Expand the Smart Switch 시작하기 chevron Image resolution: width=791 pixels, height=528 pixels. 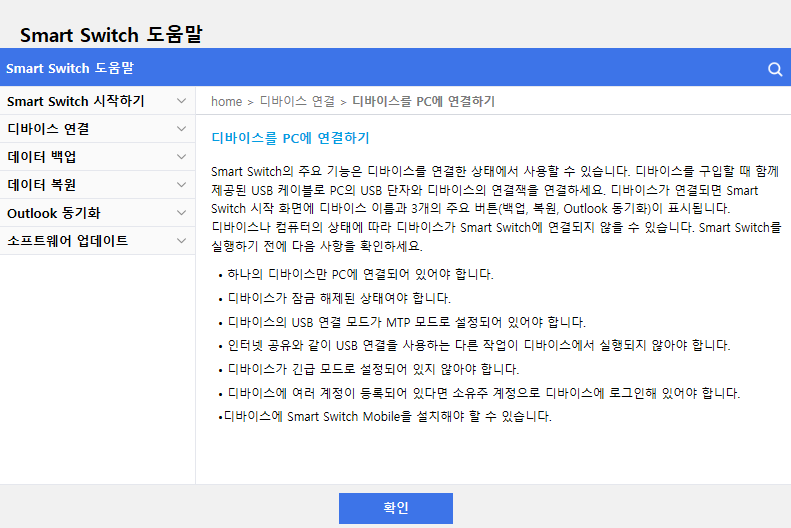point(182,101)
